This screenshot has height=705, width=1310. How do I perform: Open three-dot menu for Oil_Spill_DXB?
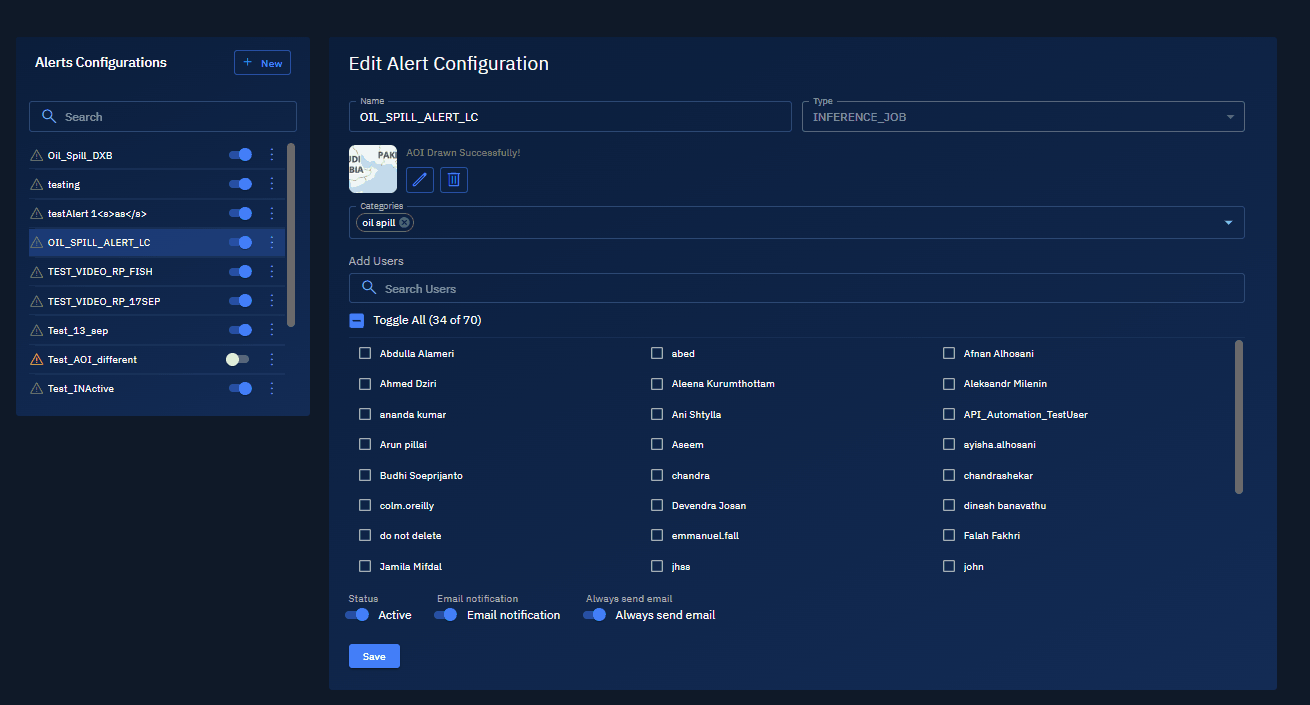pyautogui.click(x=271, y=155)
